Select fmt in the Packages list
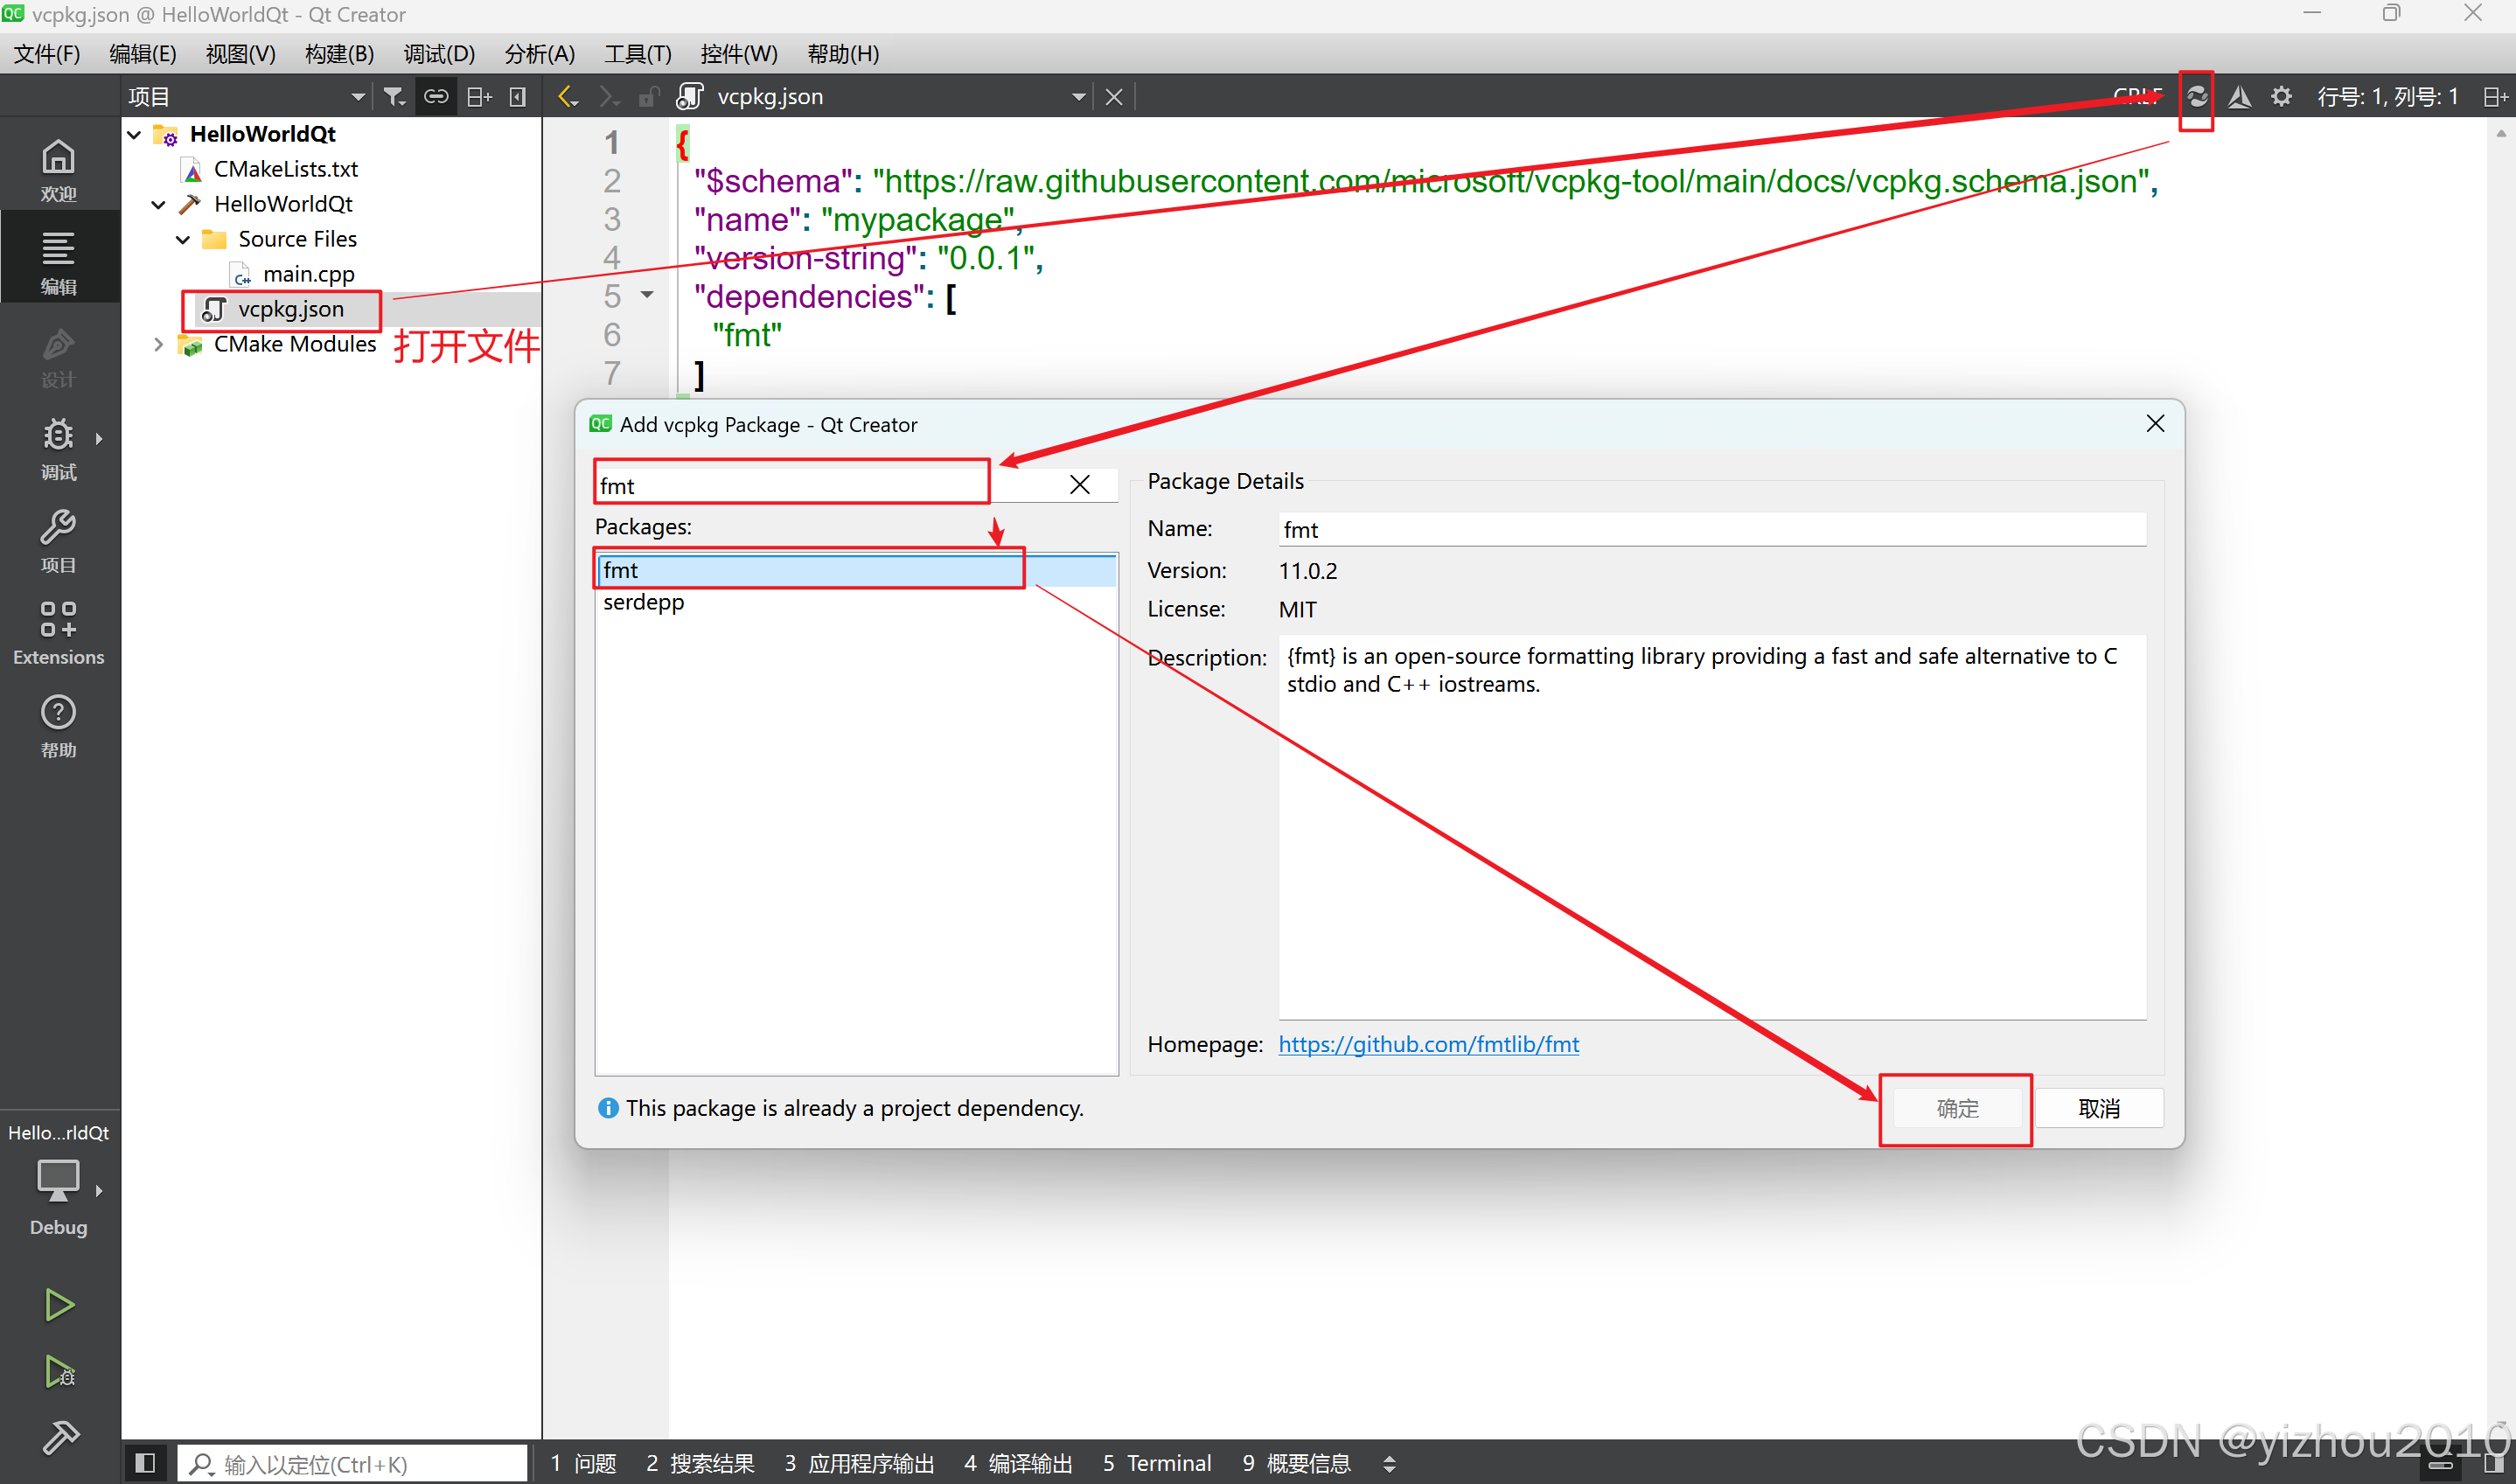This screenshot has height=1484, width=2516. pyautogui.click(x=856, y=570)
